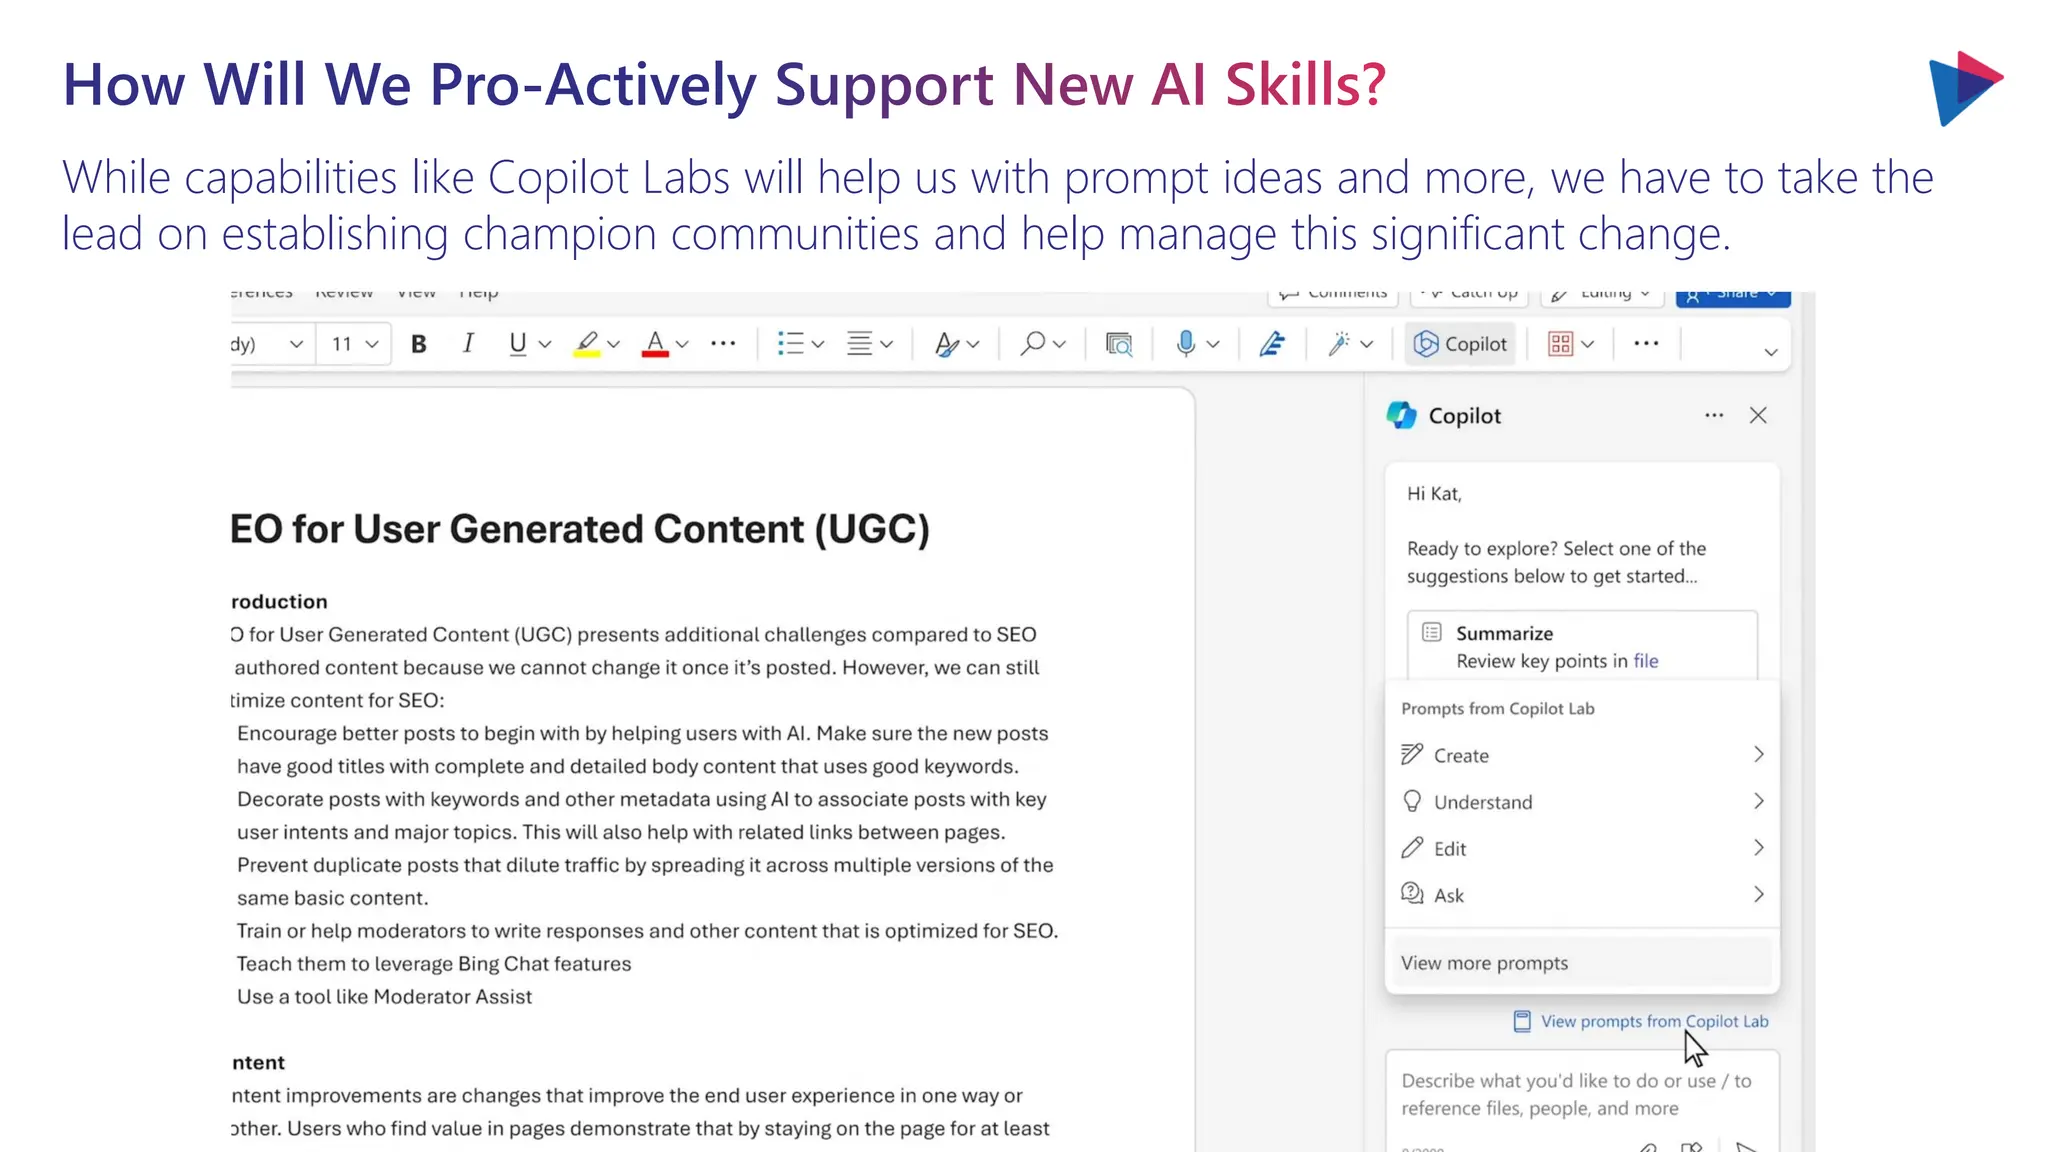Click the Understand lightbulb icon

click(1412, 801)
